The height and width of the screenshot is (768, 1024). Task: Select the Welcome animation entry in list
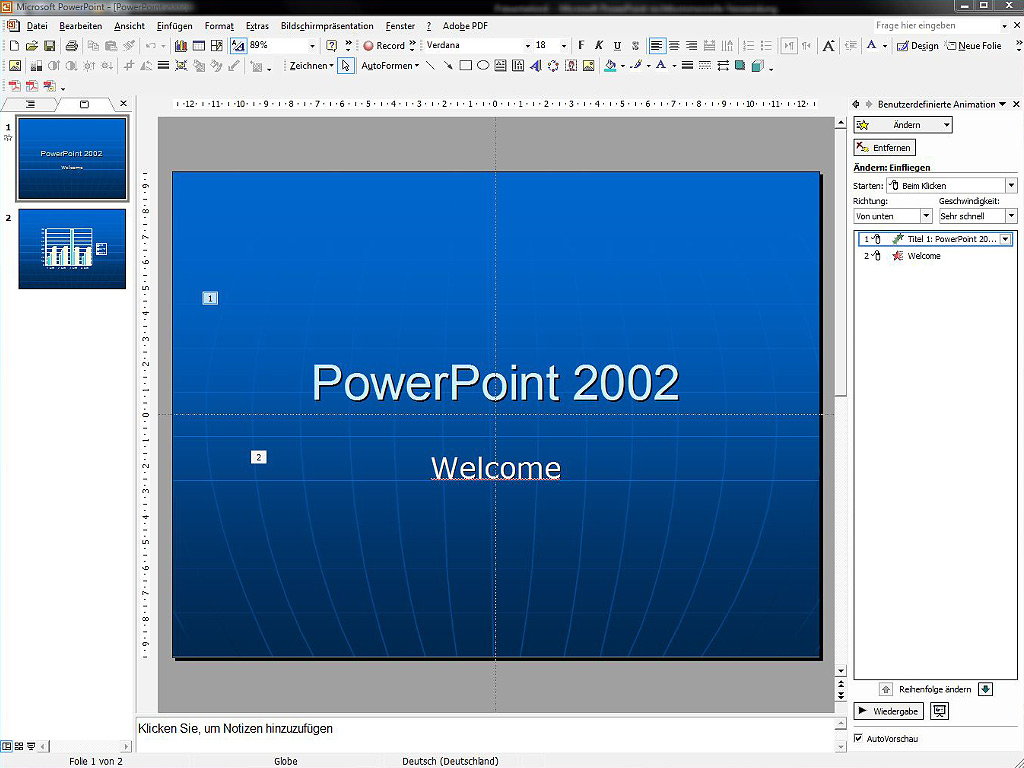[935, 256]
